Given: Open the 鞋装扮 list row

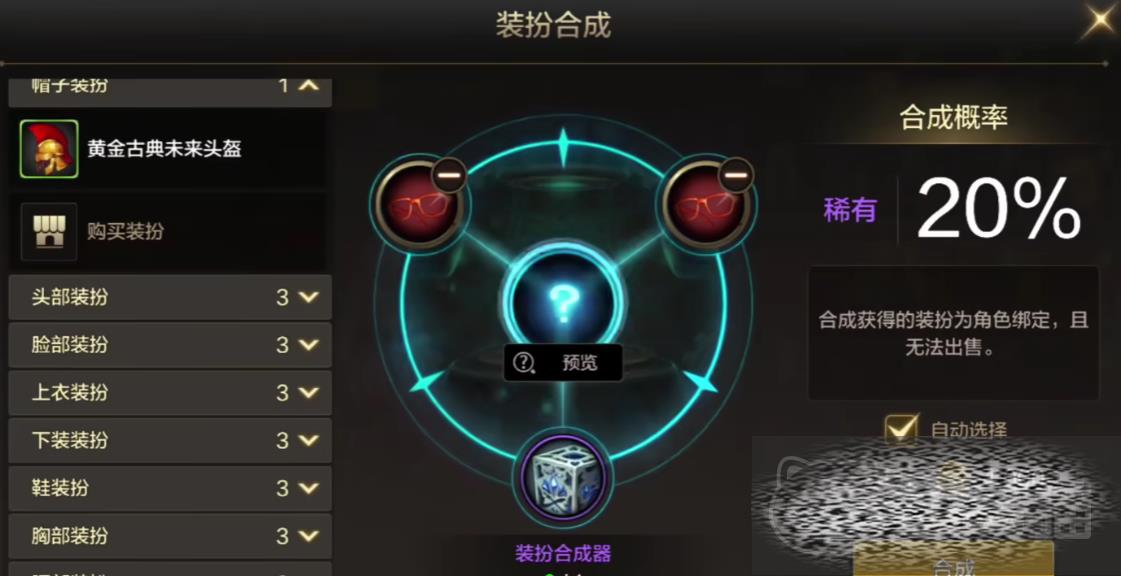Looking at the screenshot, I should 170,489.
